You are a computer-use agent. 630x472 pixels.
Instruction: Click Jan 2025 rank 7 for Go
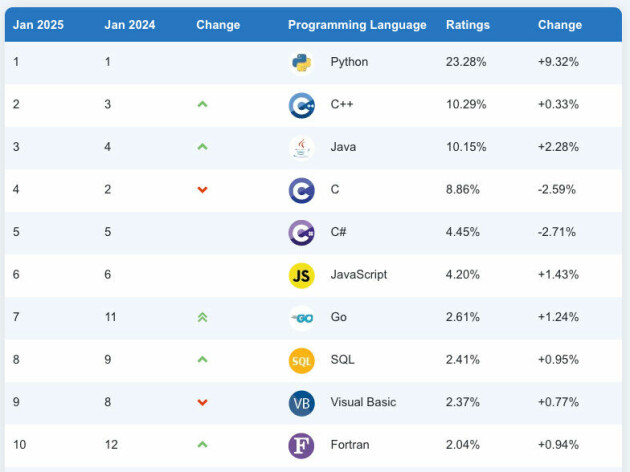tap(16, 317)
